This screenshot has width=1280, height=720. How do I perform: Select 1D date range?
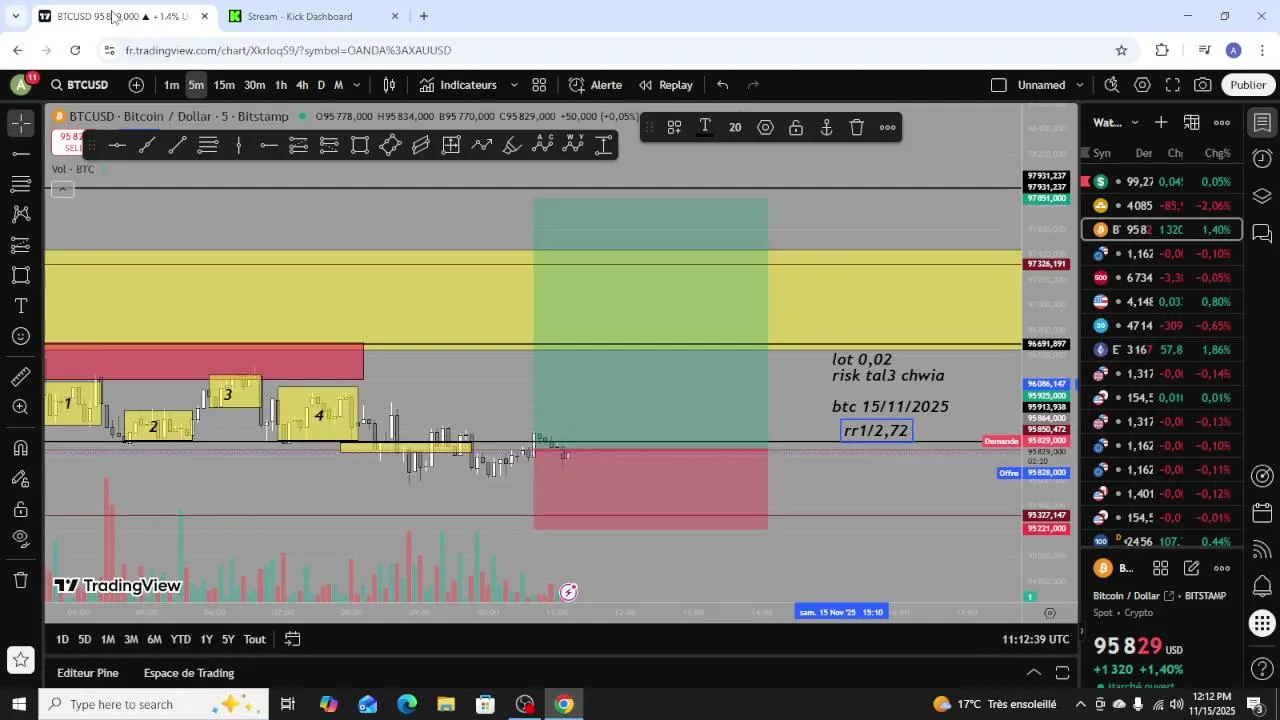pos(62,639)
